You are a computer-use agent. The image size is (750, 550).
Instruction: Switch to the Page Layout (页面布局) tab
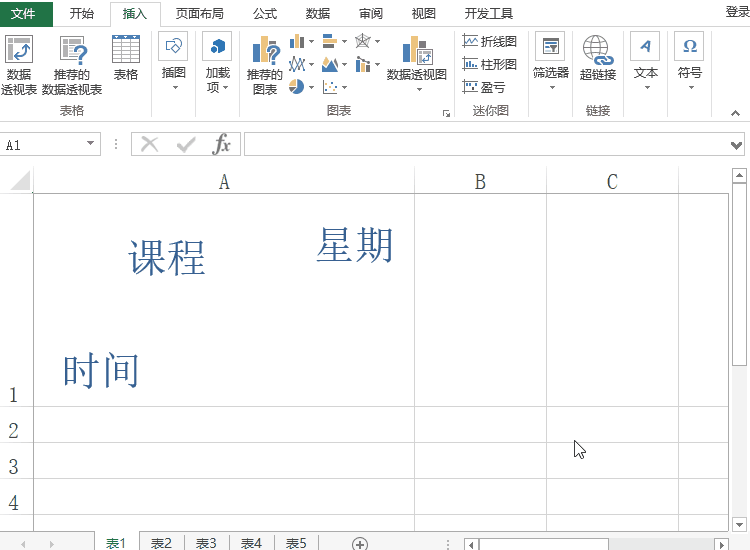pos(199,13)
